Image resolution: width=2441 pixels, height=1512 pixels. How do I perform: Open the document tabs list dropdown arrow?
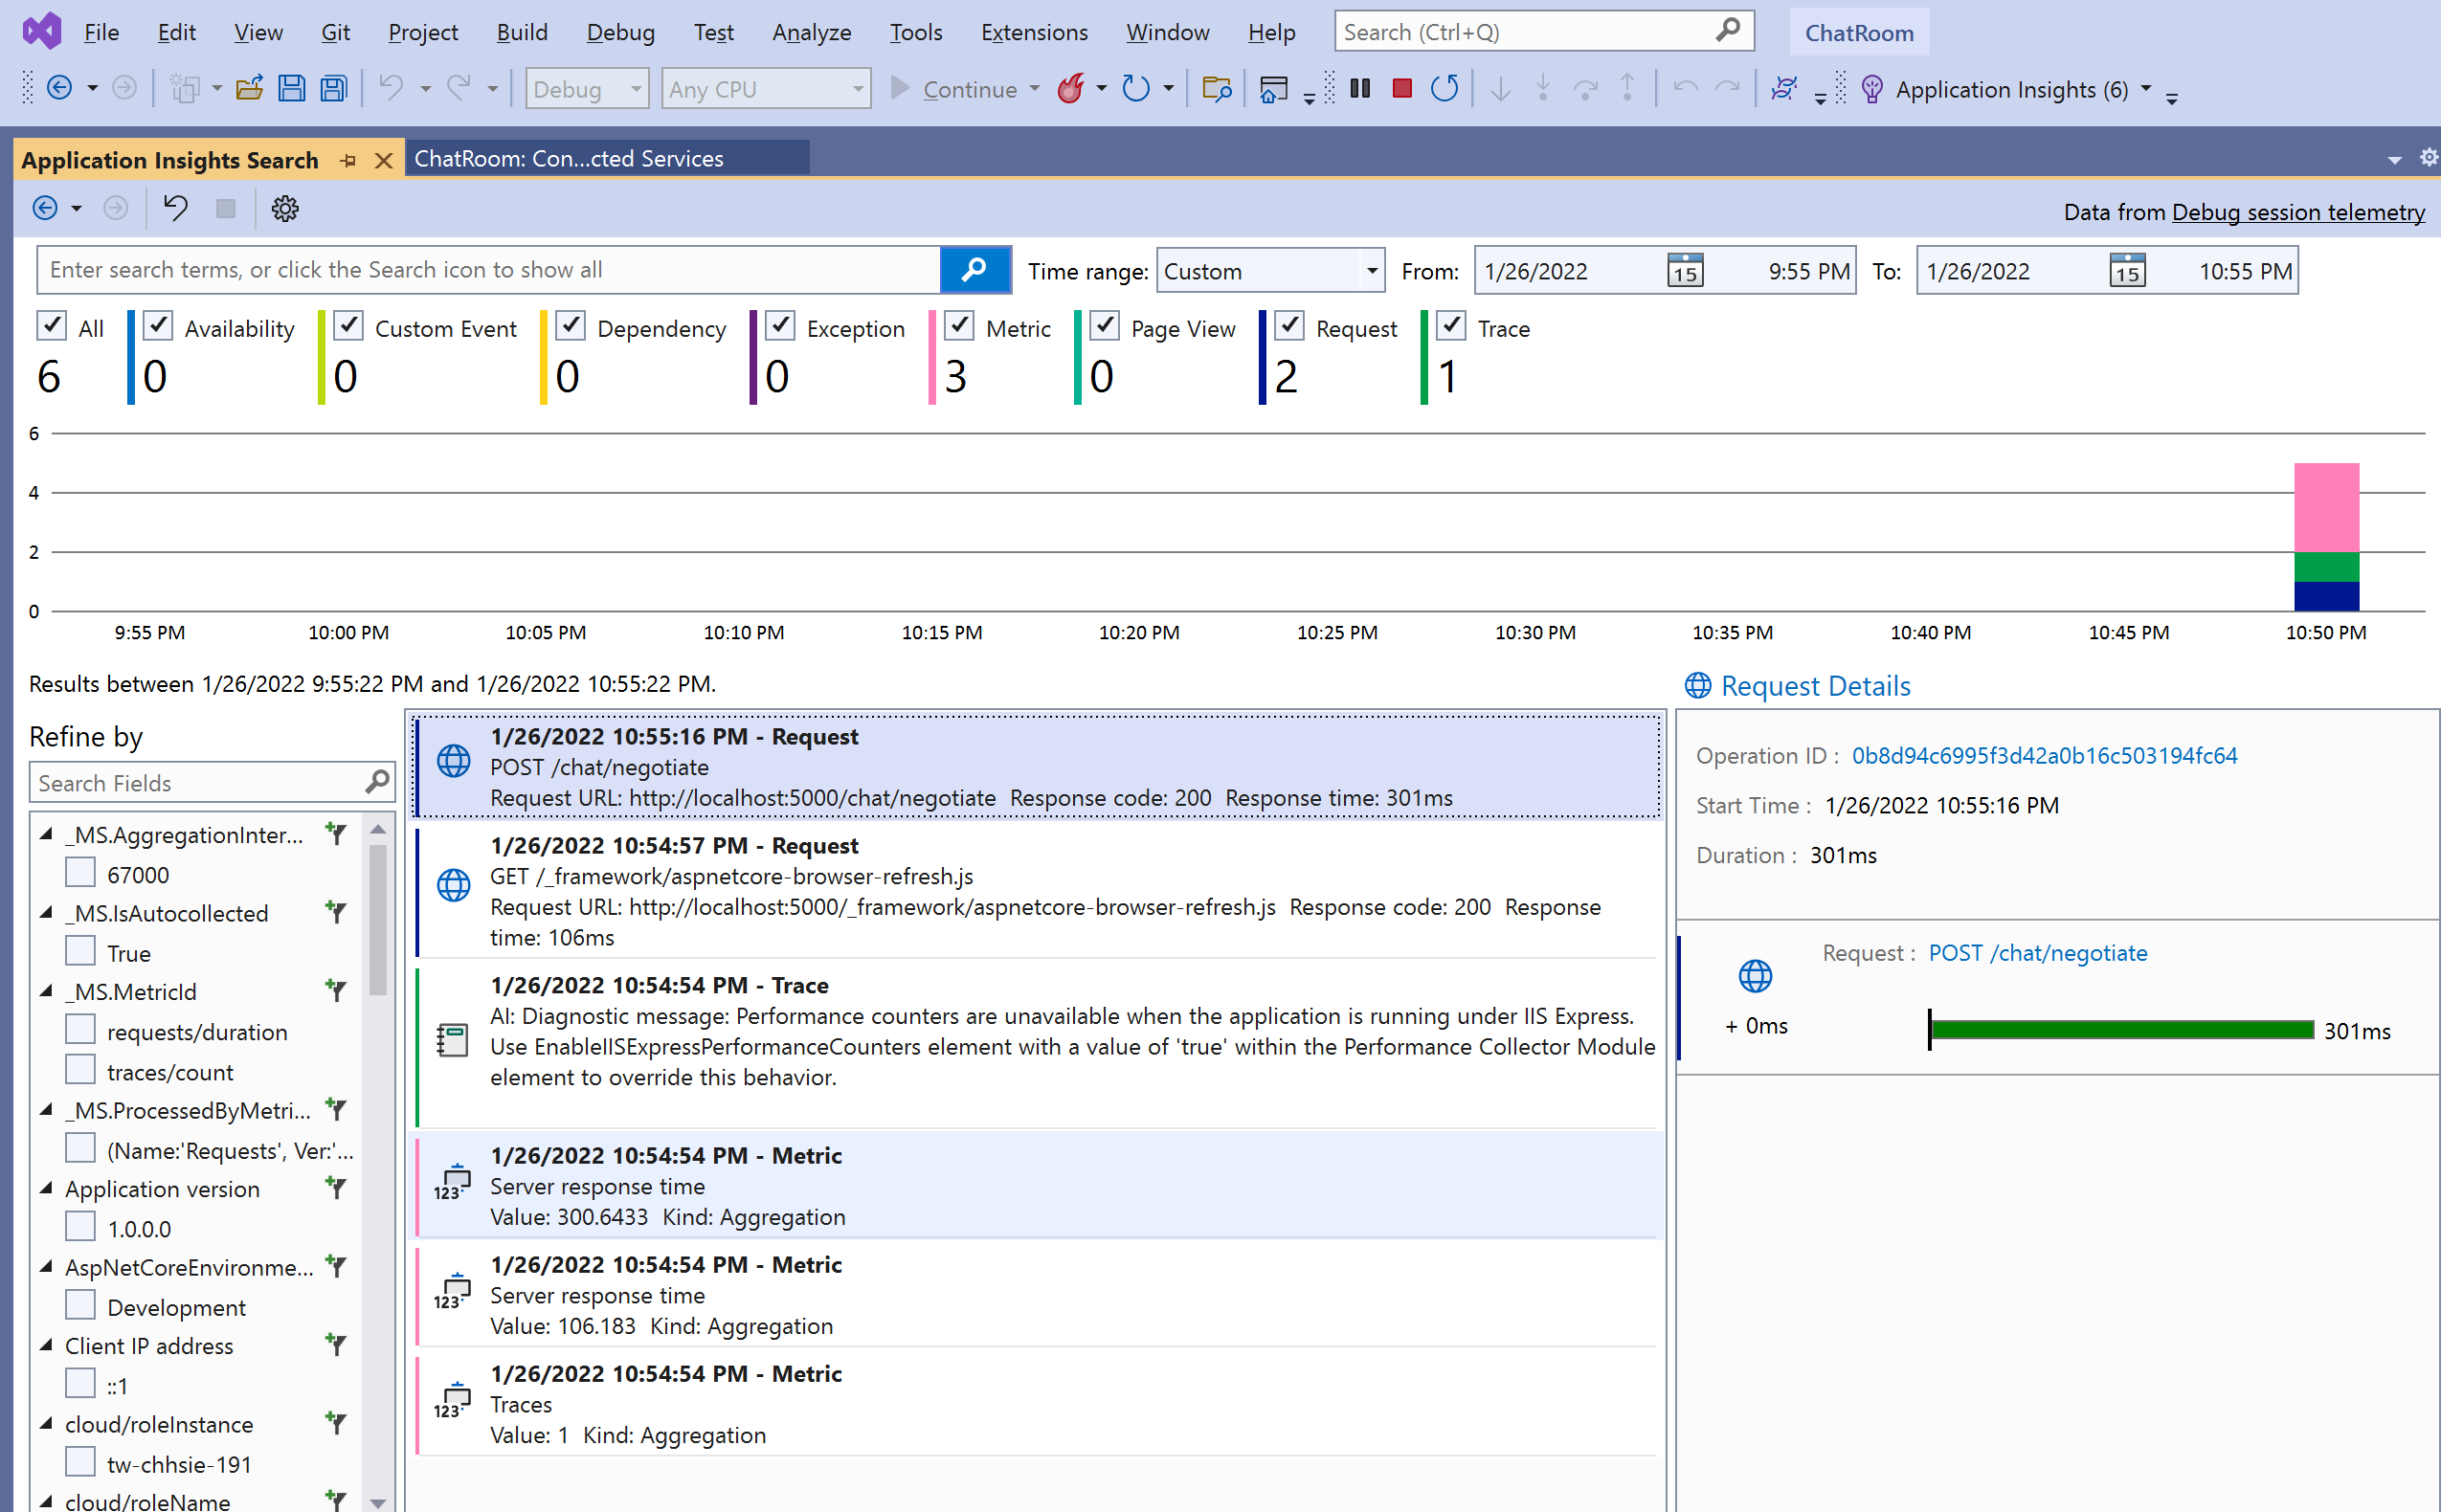coord(2394,160)
